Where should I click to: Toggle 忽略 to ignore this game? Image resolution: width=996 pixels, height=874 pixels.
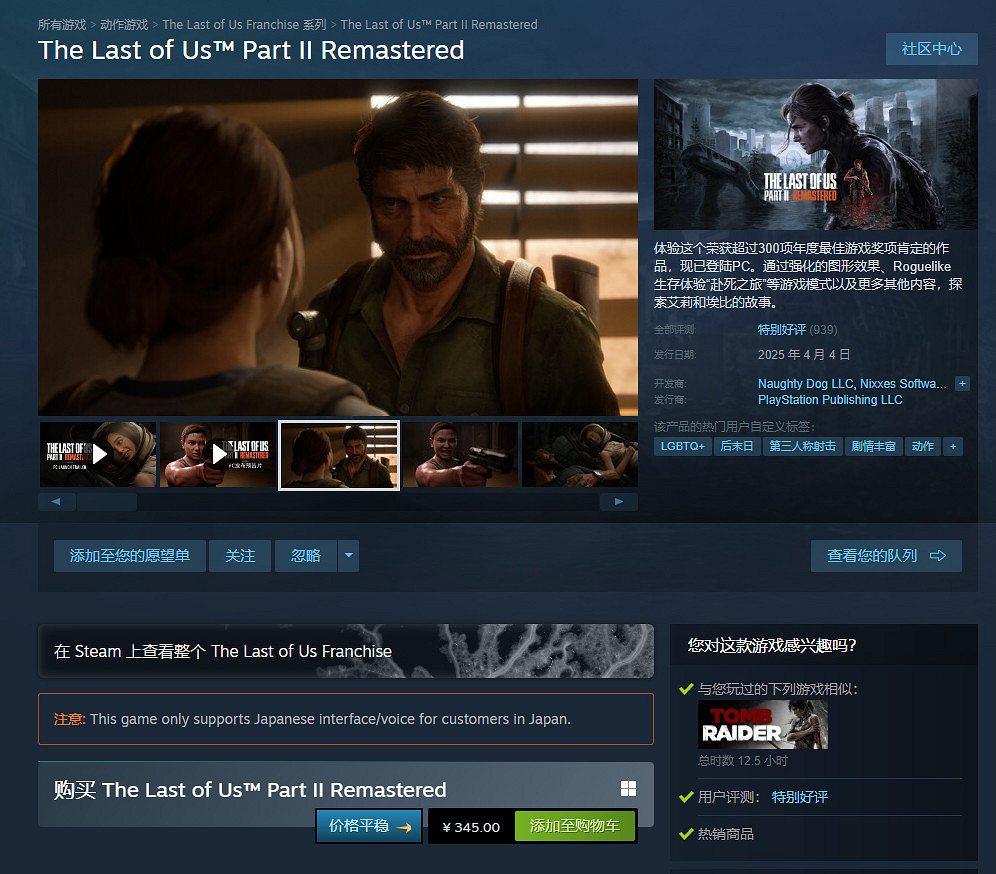coord(305,556)
